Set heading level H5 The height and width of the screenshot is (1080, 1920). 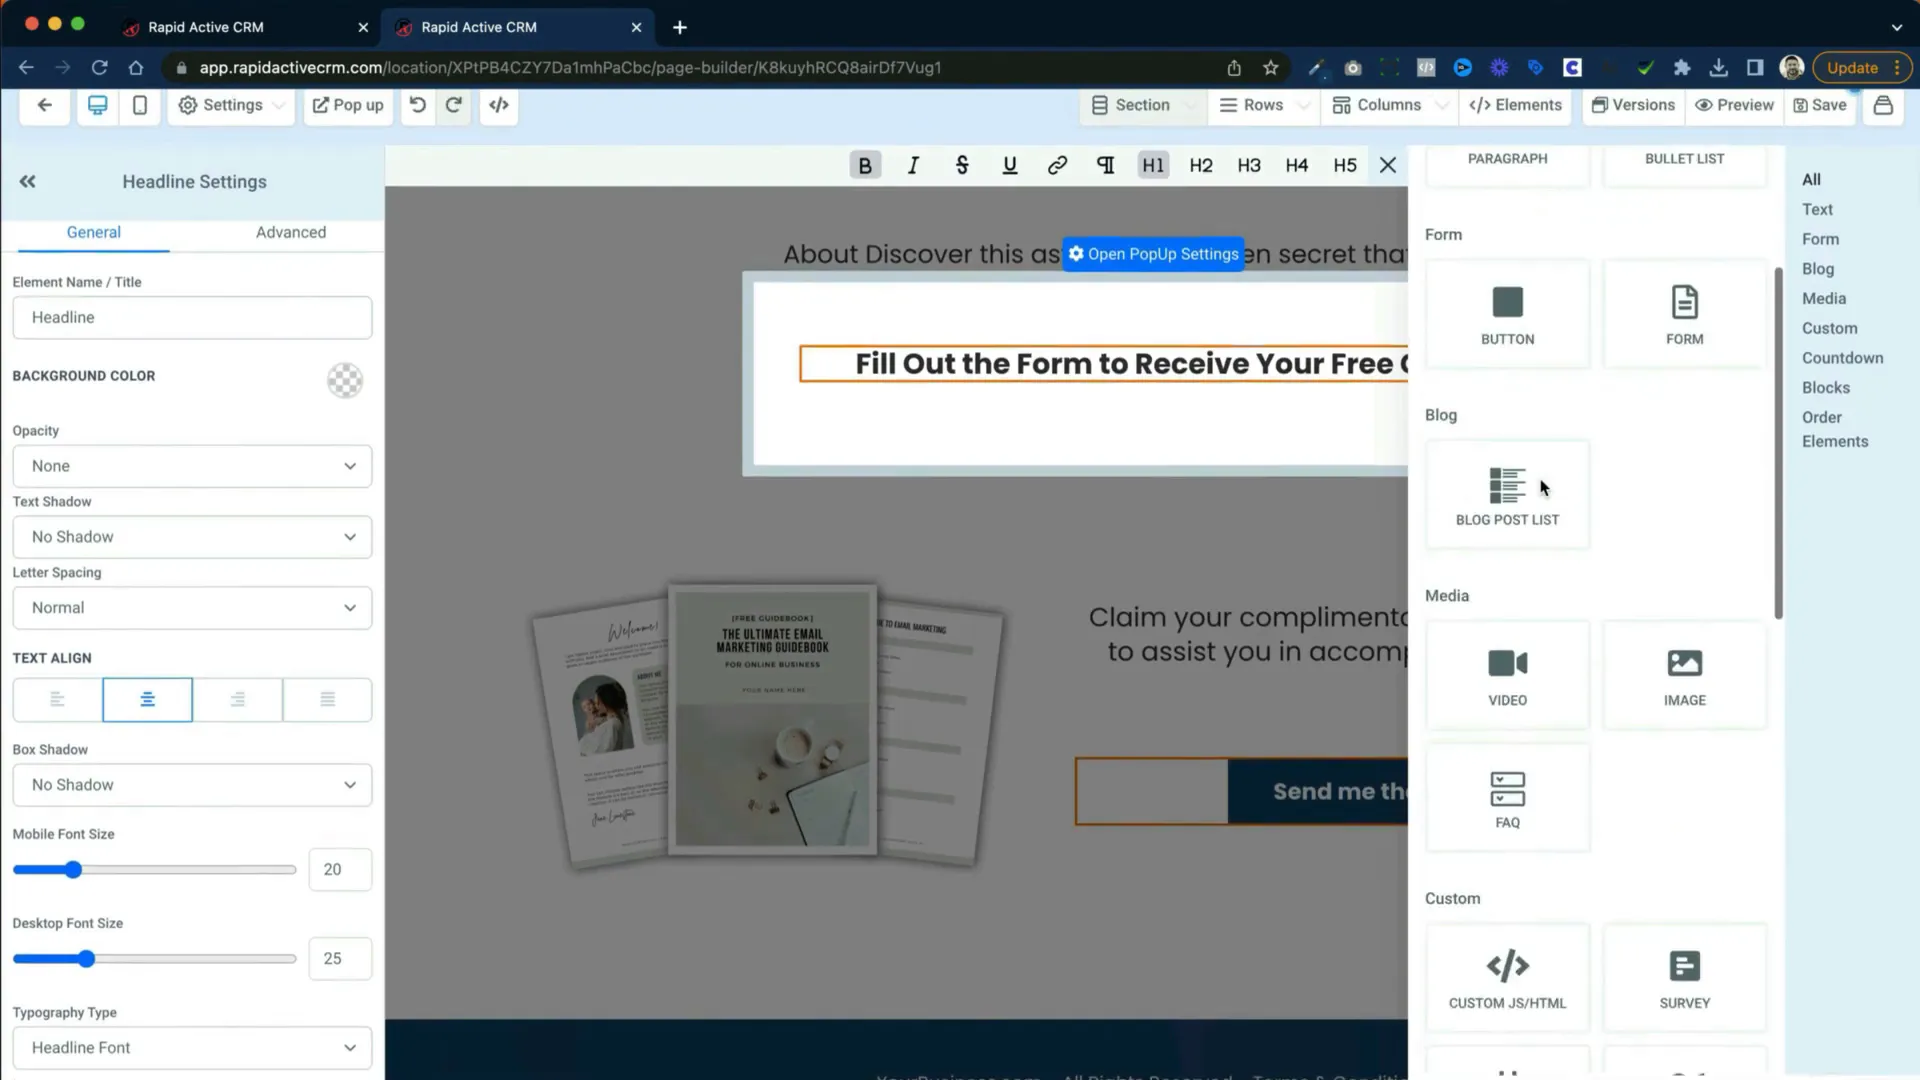[x=1345, y=165]
